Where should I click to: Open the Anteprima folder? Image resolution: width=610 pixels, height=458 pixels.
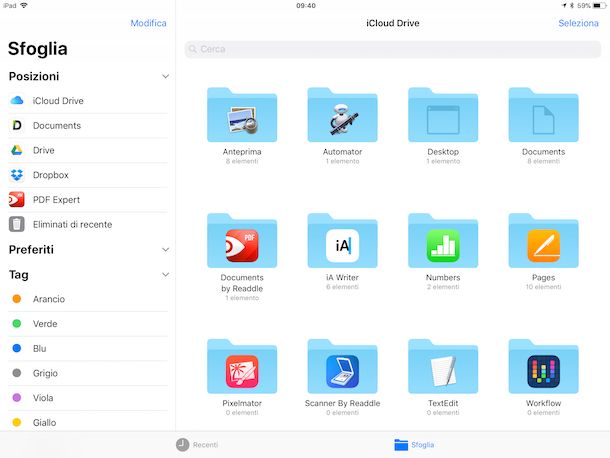[242, 115]
